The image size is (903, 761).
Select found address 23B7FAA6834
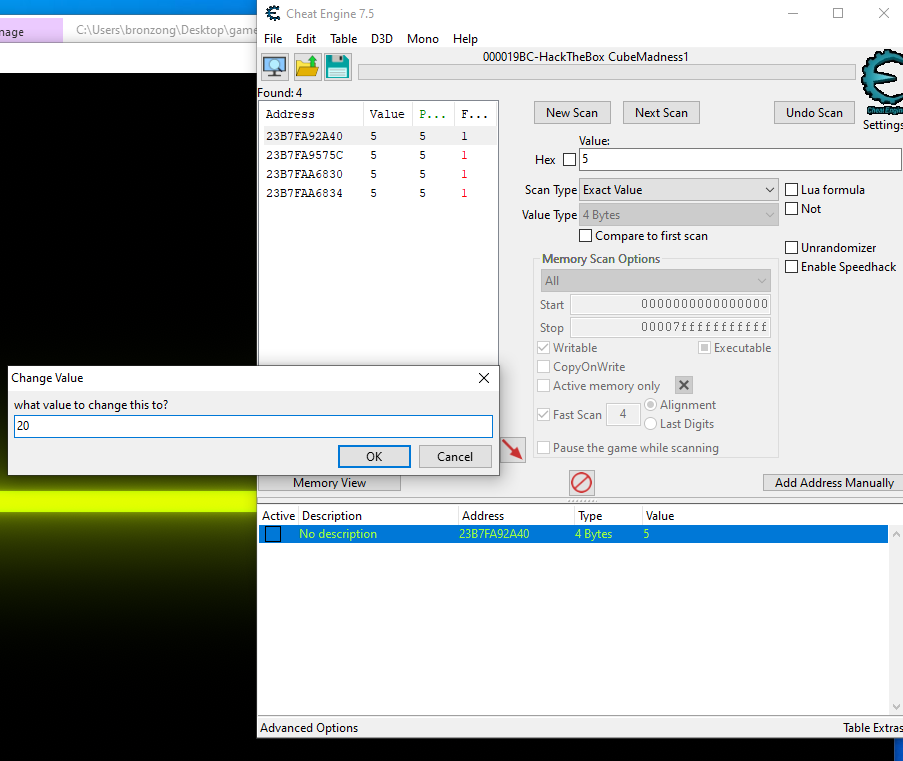(378, 193)
